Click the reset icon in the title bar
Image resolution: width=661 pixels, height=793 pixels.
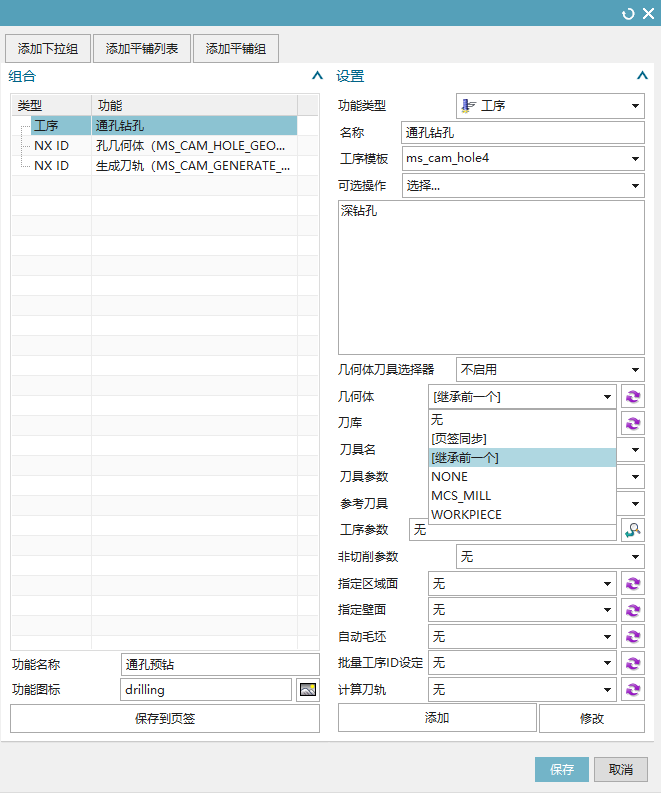(628, 14)
